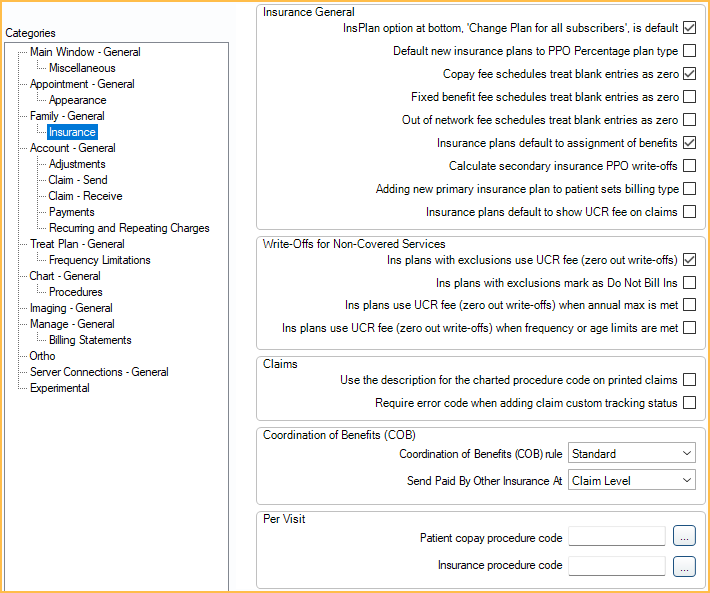
Task: Check Require error code for claim tracking status
Action: (x=689, y=403)
